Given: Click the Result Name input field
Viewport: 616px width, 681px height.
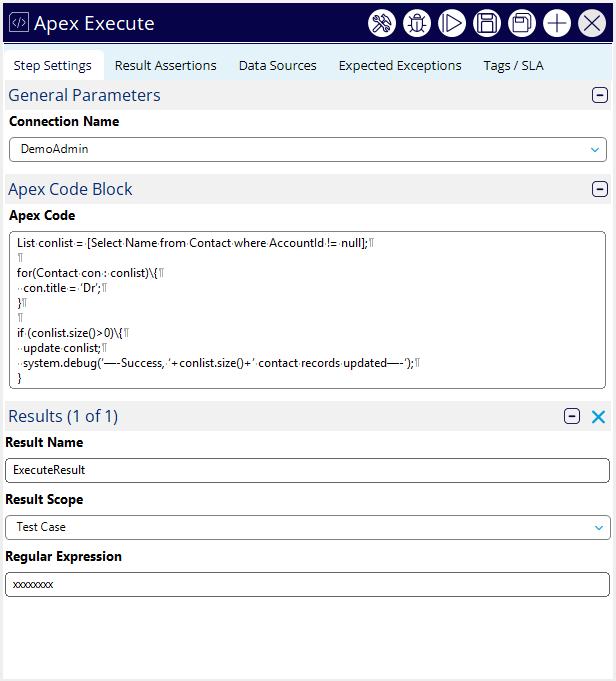Looking at the screenshot, I should point(308,470).
